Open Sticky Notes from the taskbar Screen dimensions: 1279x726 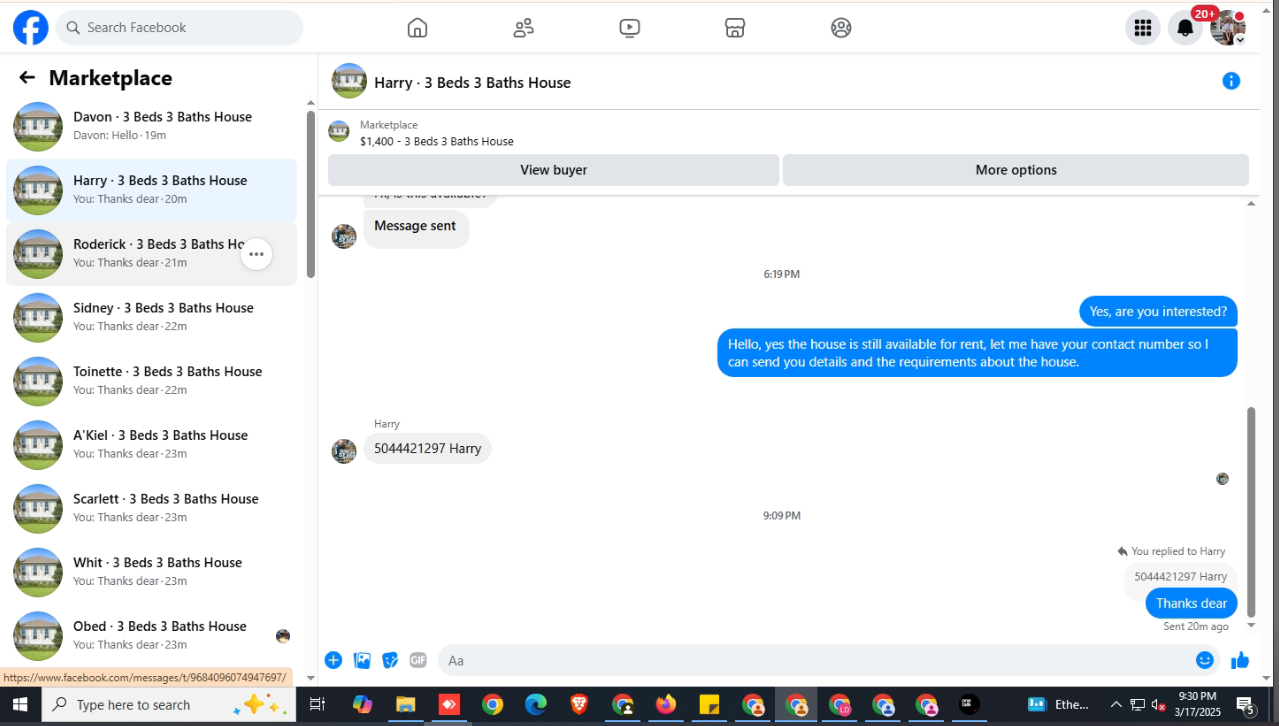pyautogui.click(x=709, y=704)
